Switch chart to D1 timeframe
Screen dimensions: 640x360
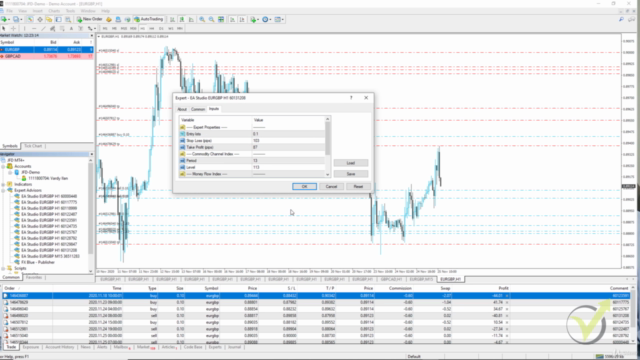coord(161,29)
